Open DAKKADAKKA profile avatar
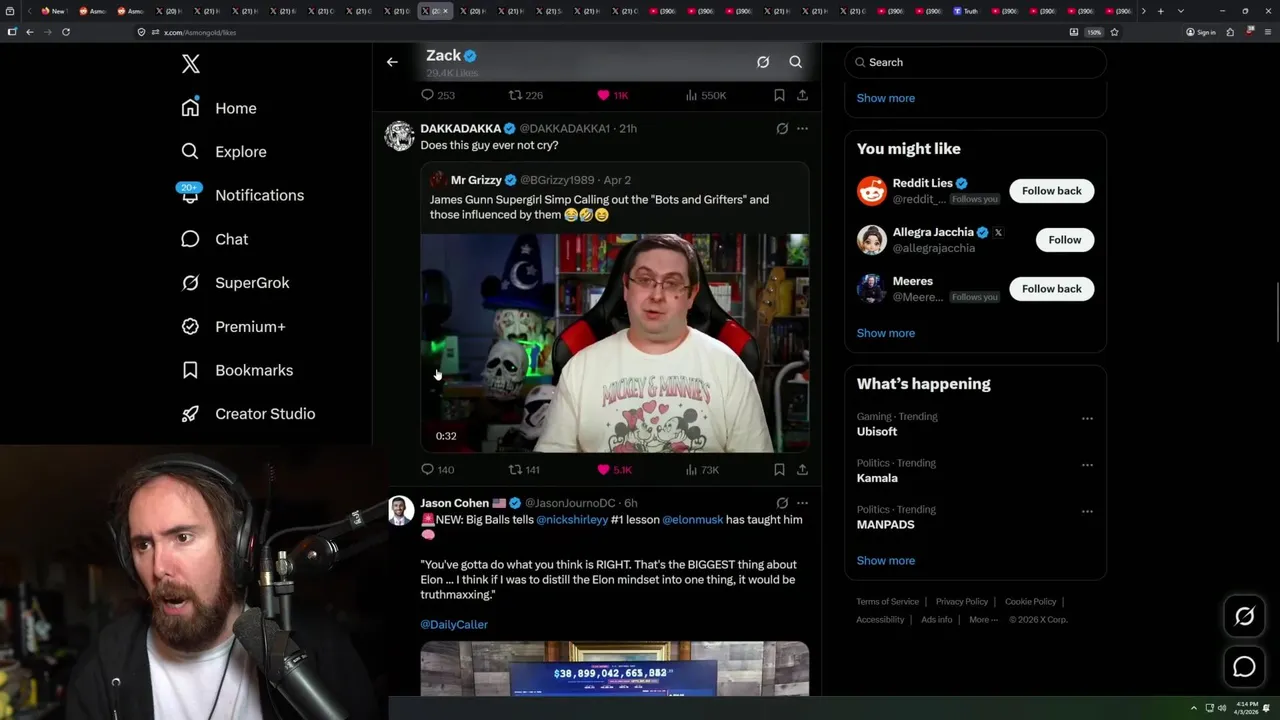 tap(400, 136)
